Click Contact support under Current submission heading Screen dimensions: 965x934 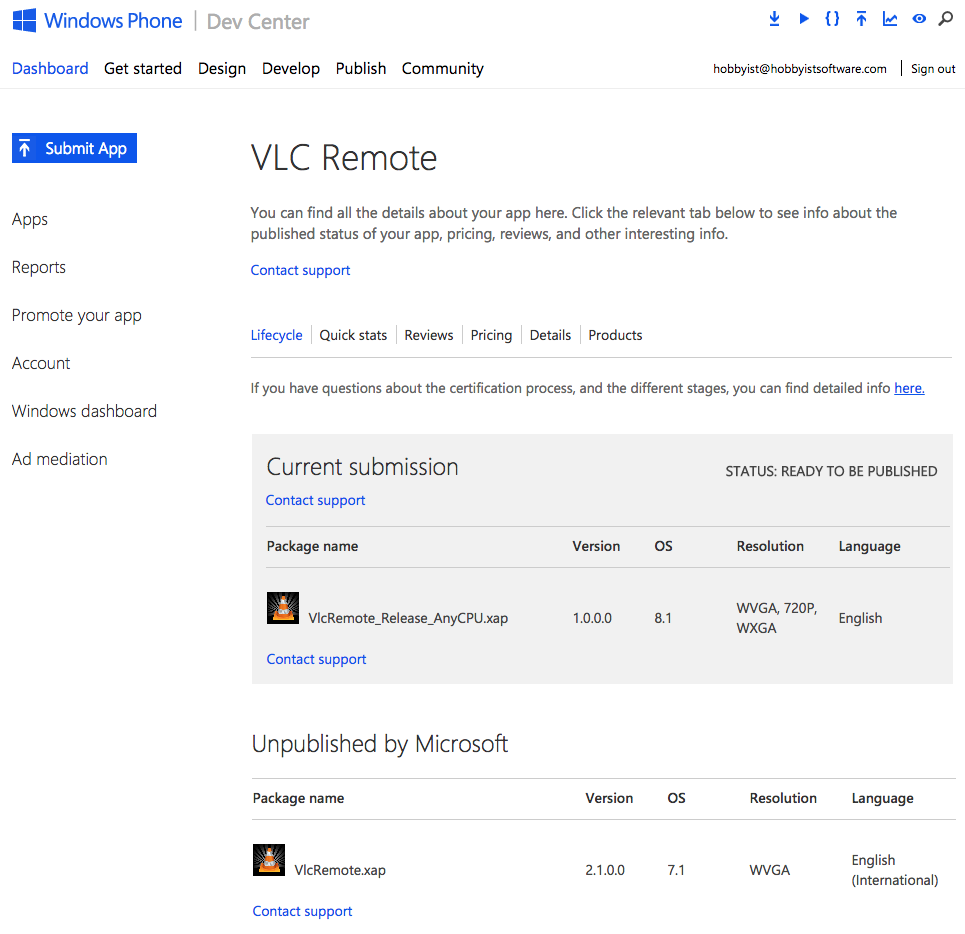315,500
